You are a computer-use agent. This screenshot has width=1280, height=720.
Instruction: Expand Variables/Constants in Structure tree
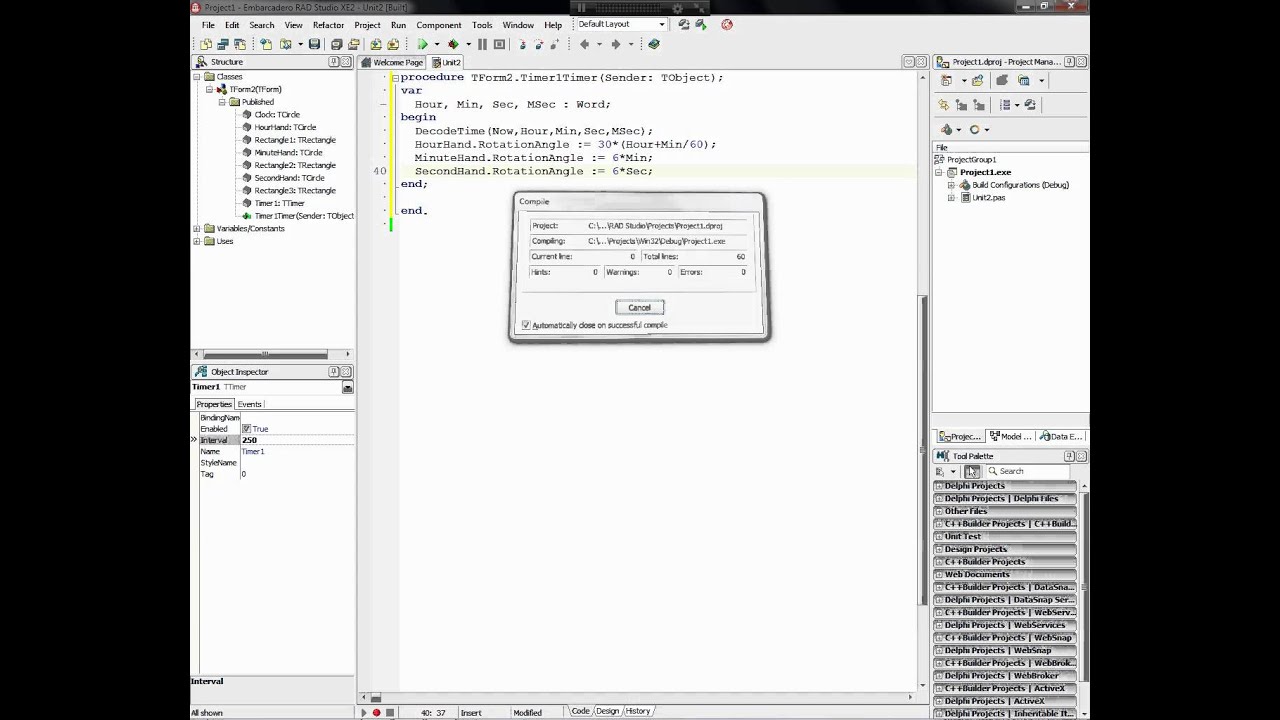click(197, 228)
